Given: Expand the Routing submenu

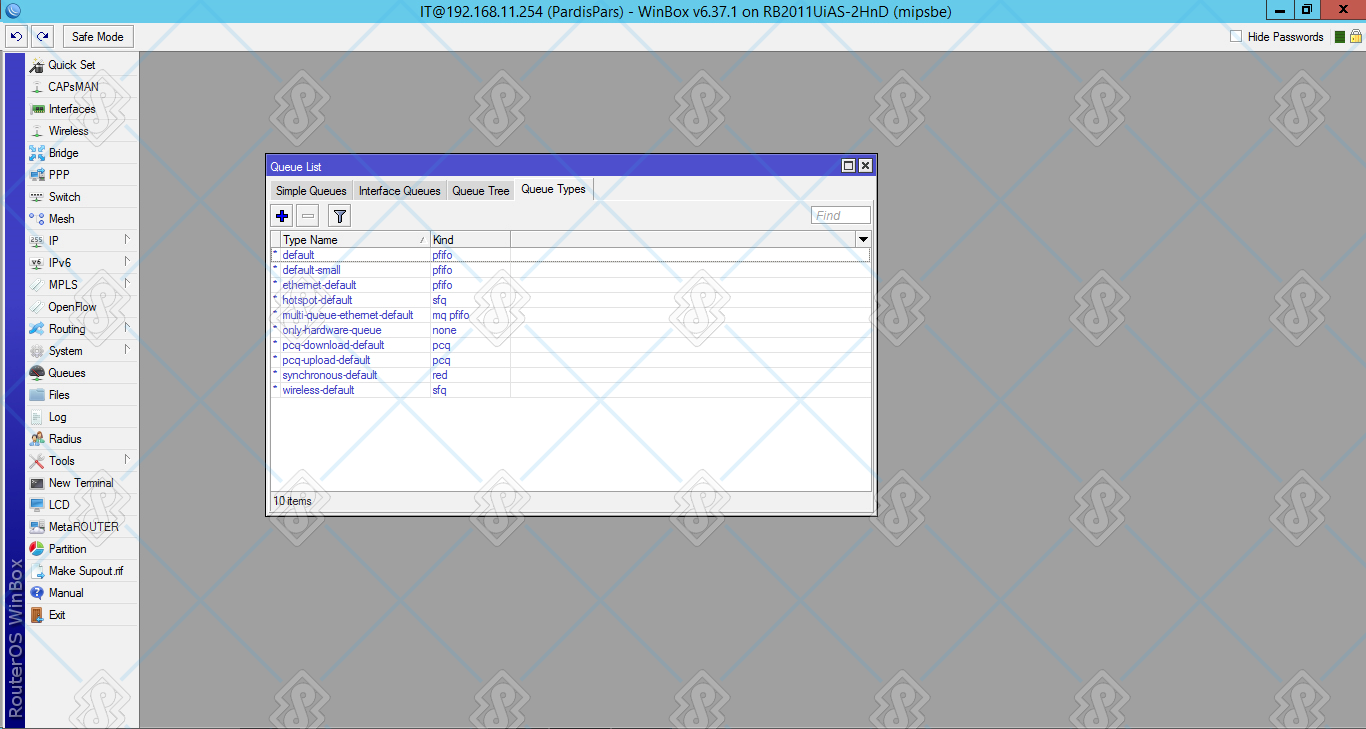Looking at the screenshot, I should click(82, 329).
